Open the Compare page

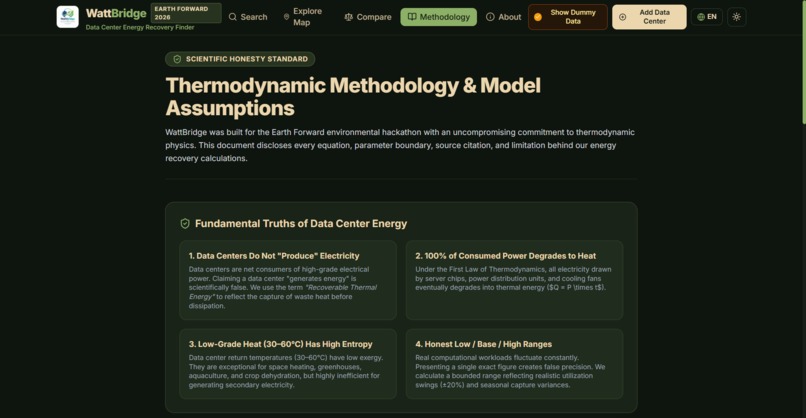coord(368,17)
